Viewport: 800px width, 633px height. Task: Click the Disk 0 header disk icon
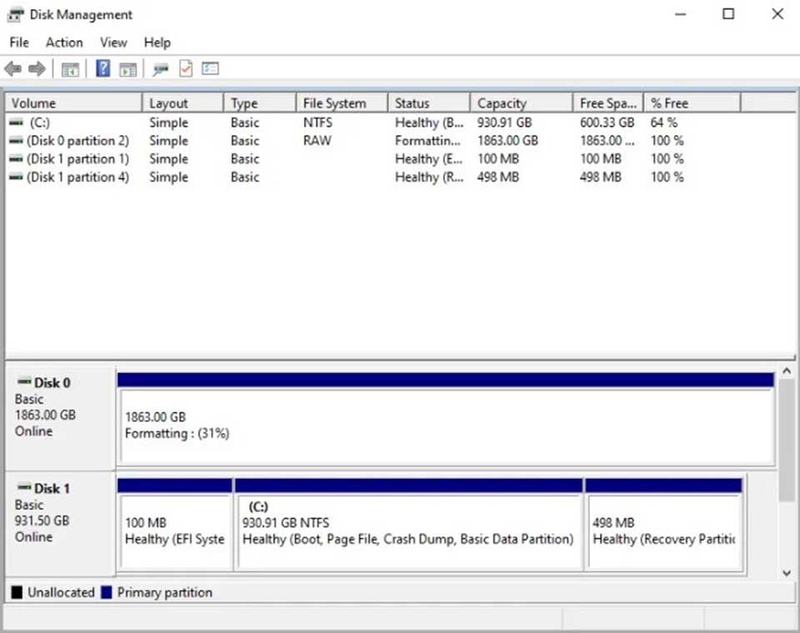[x=24, y=382]
